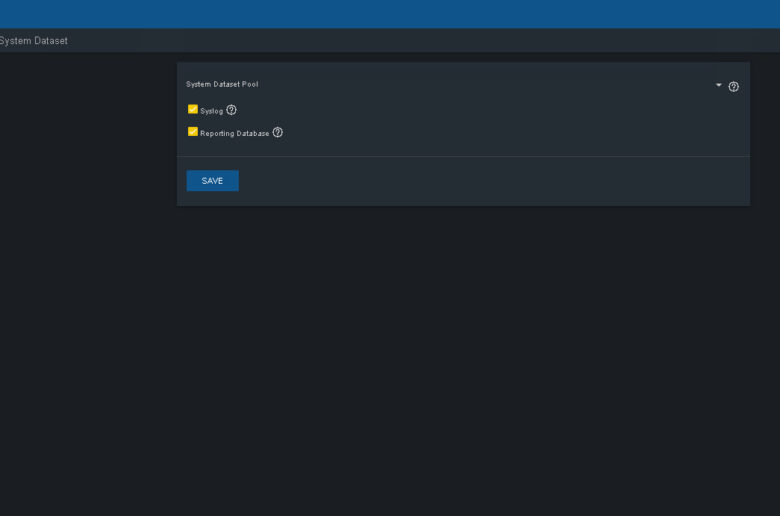Viewport: 780px width, 516px height.
Task: Select the System Dataset Pool field
Action: (x=455, y=85)
